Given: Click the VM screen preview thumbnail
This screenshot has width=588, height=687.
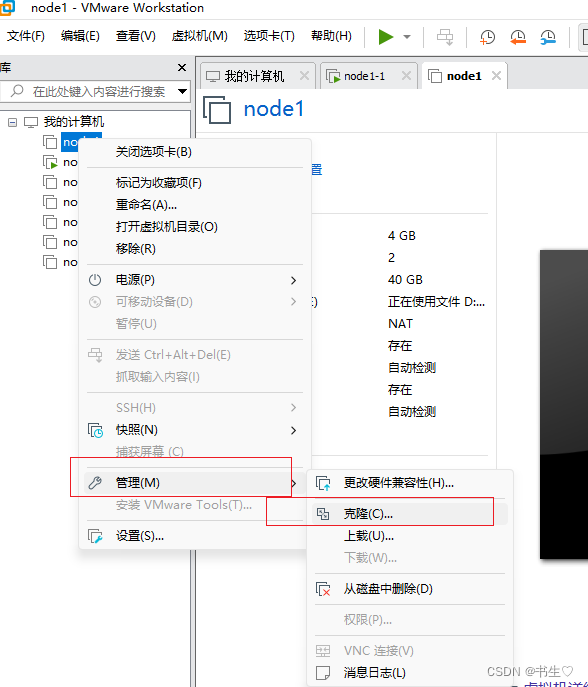Looking at the screenshot, I should [564, 404].
